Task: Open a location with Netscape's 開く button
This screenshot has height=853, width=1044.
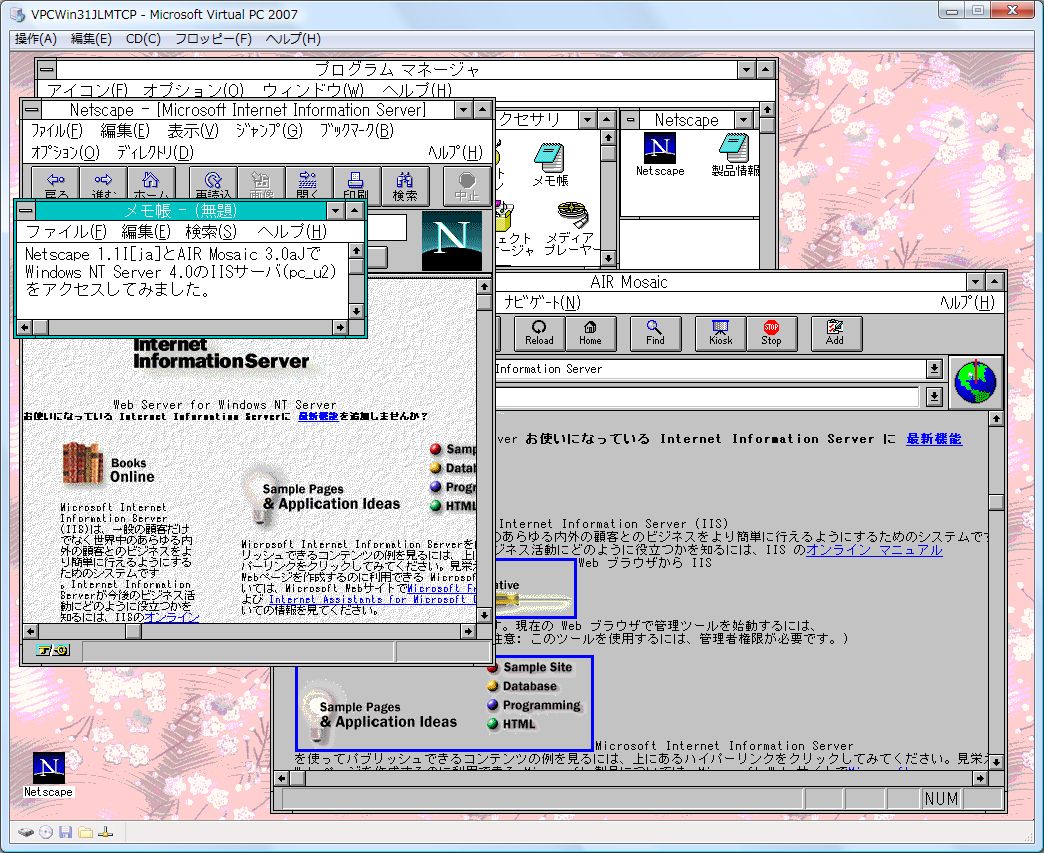Action: coord(308,184)
